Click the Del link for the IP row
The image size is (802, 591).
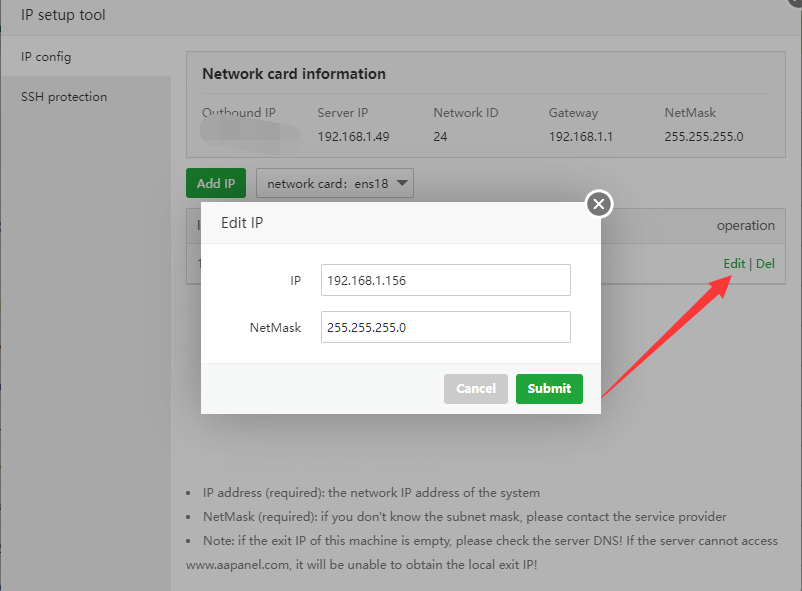pyautogui.click(x=765, y=264)
